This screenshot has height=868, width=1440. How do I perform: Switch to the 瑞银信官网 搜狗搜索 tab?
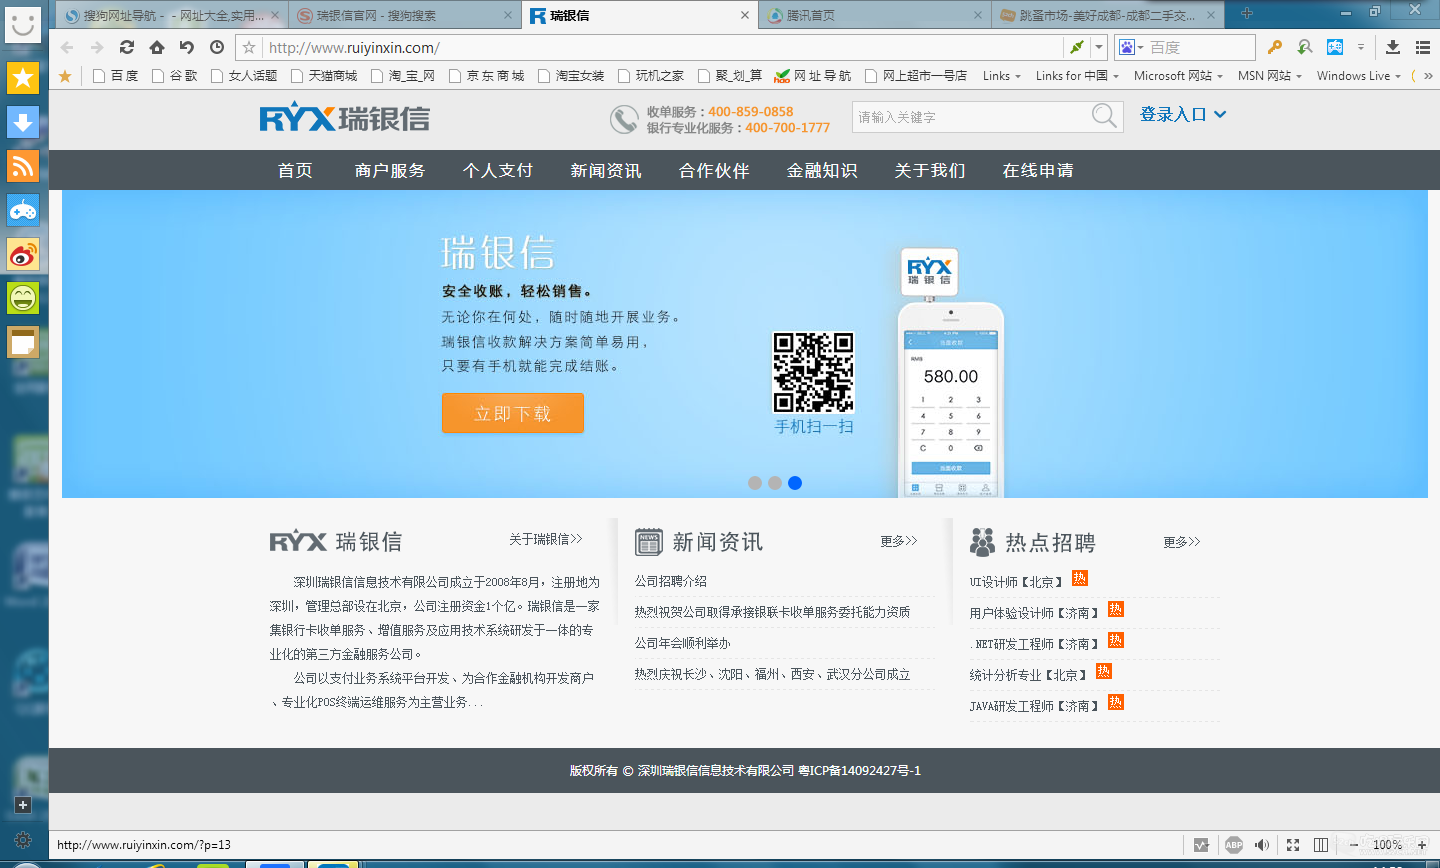point(404,15)
